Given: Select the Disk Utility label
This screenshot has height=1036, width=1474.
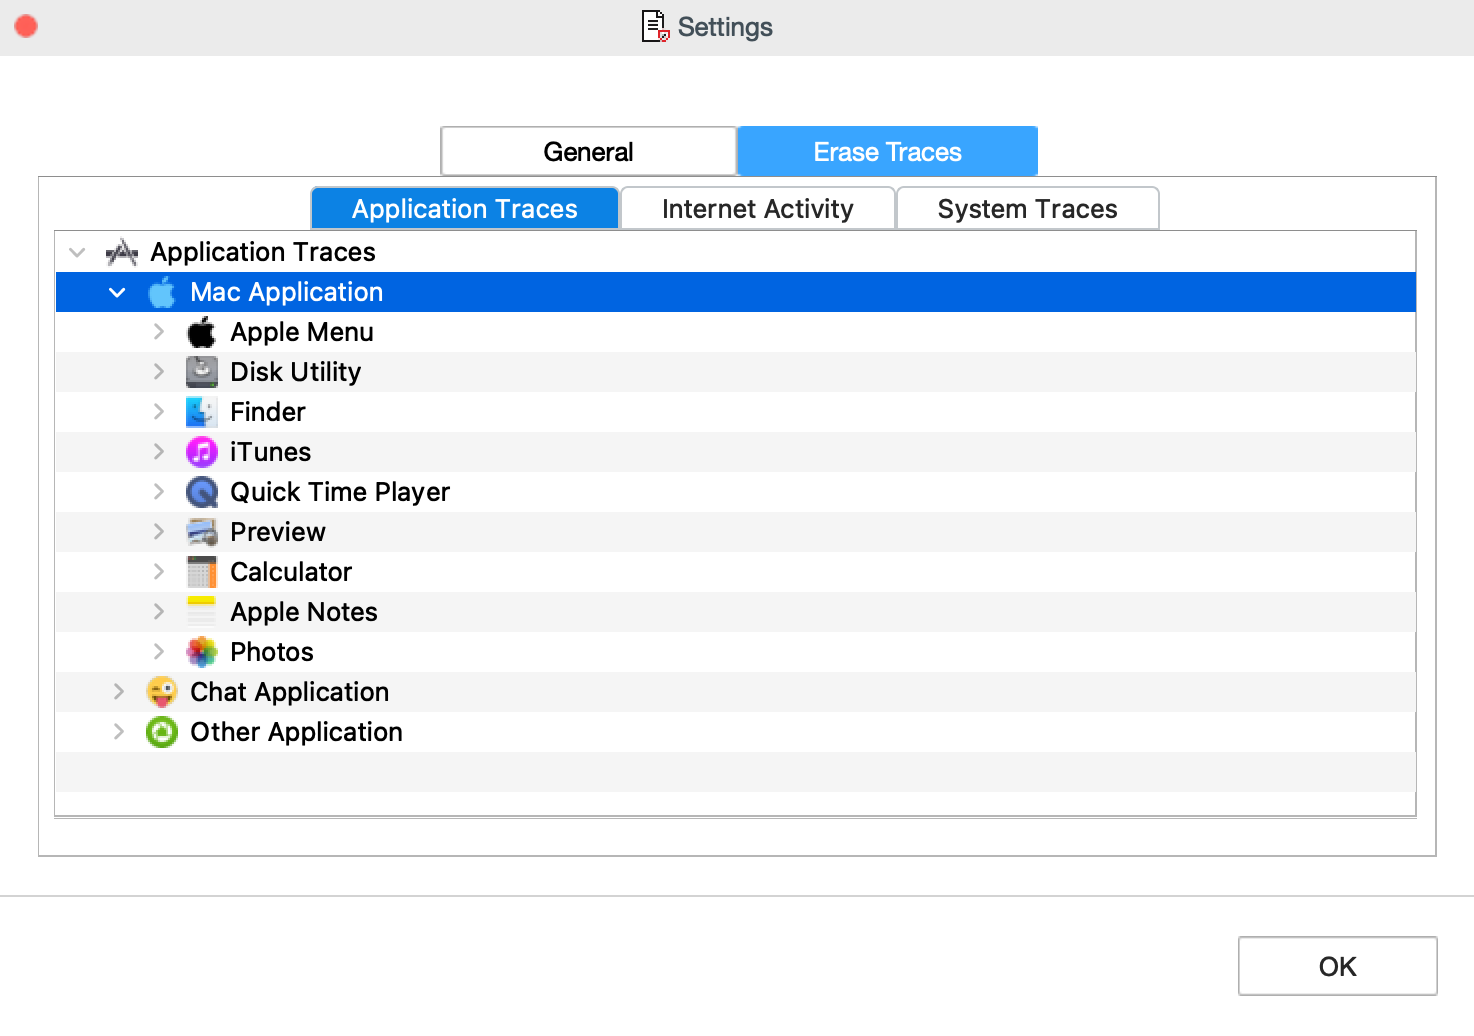Looking at the screenshot, I should 296,372.
